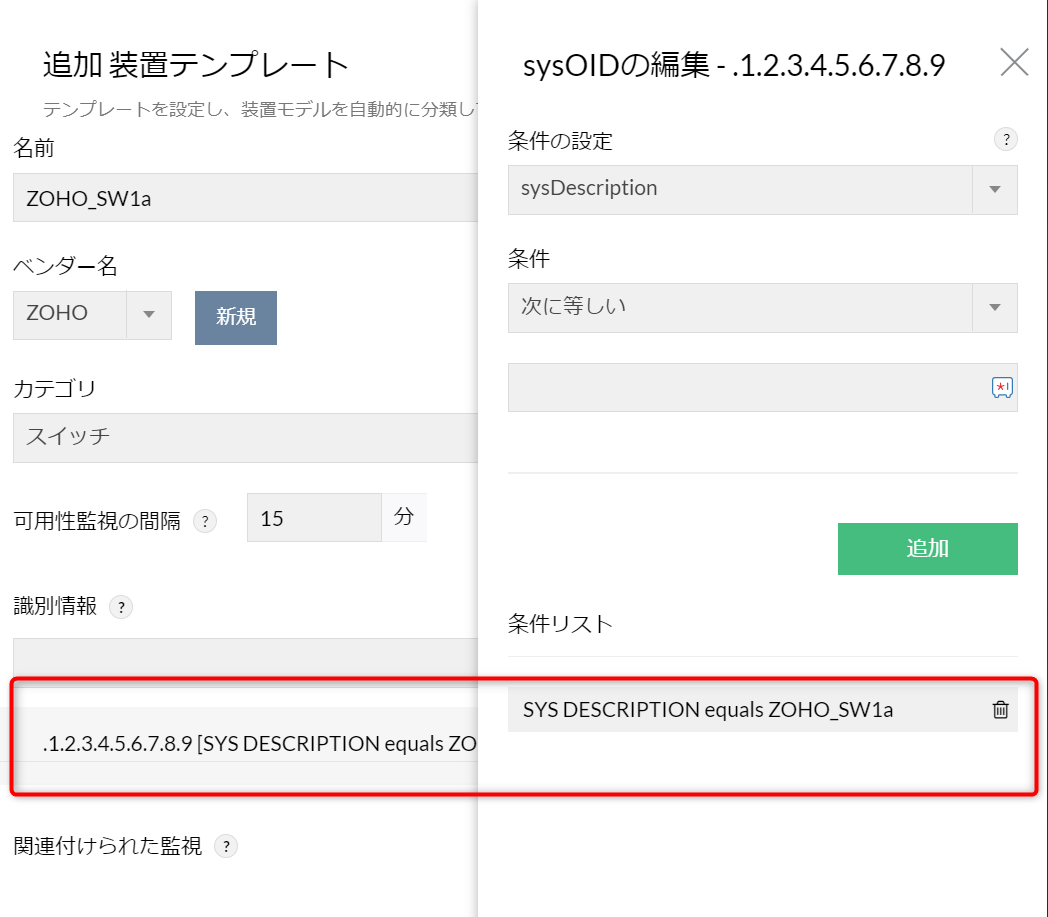Click the 分 unit label

click(404, 517)
